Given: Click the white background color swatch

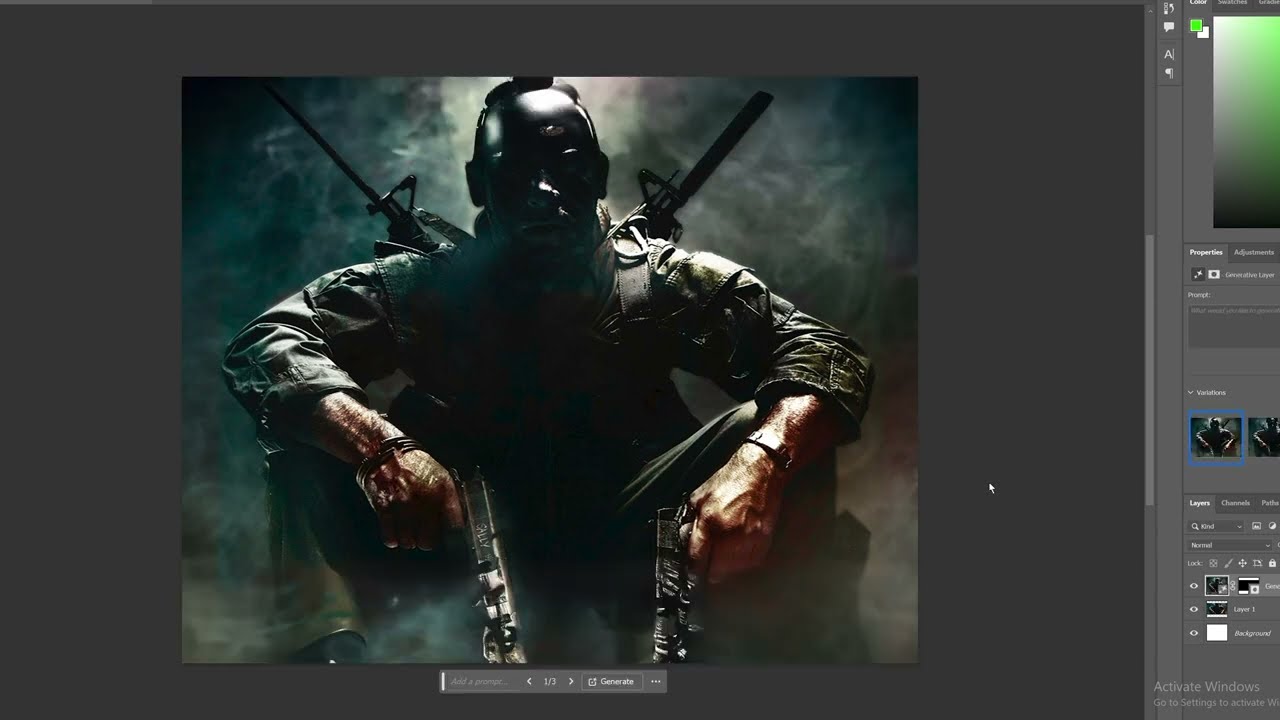Looking at the screenshot, I should [1205, 34].
